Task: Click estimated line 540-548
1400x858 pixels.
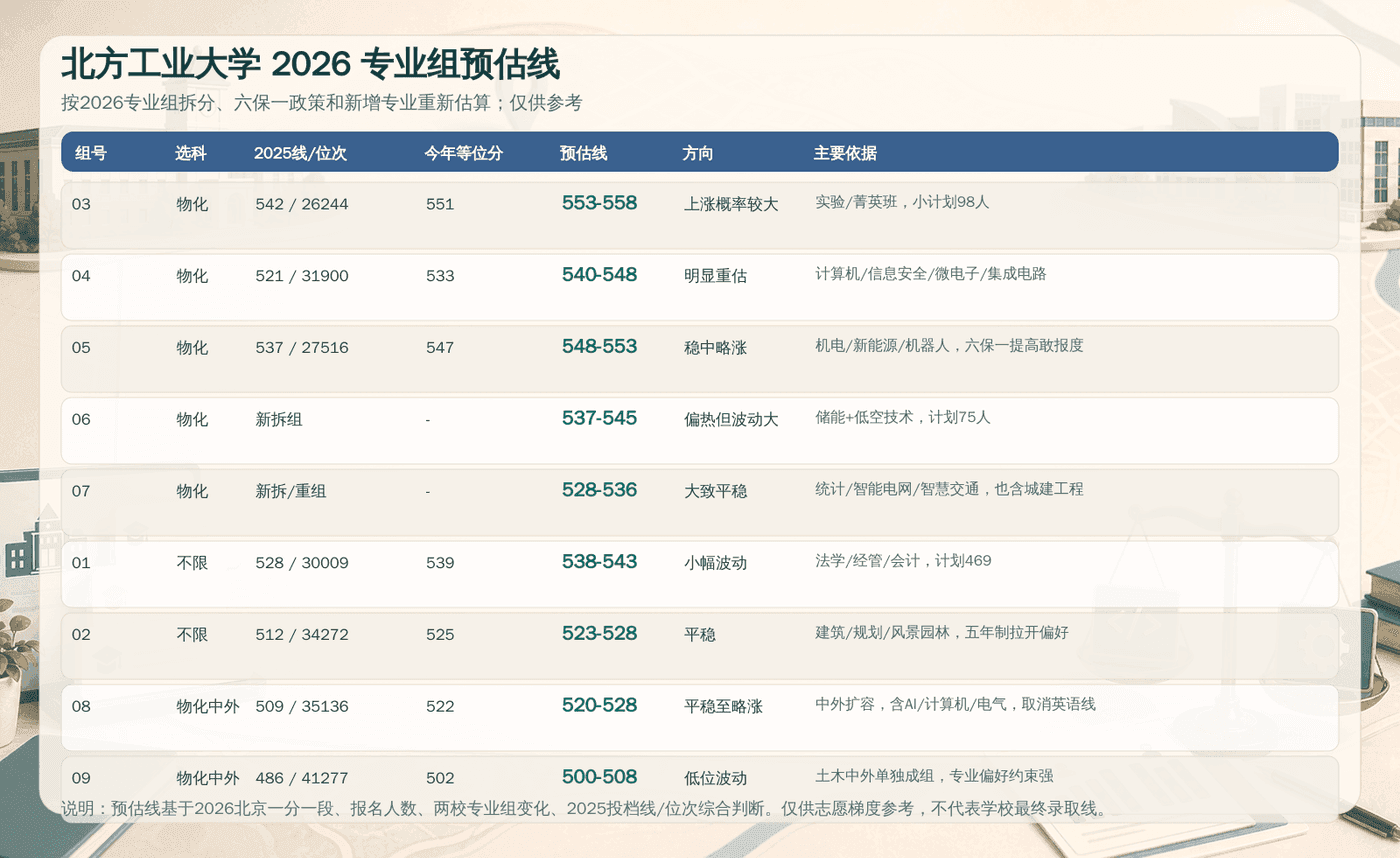Action: (599, 275)
